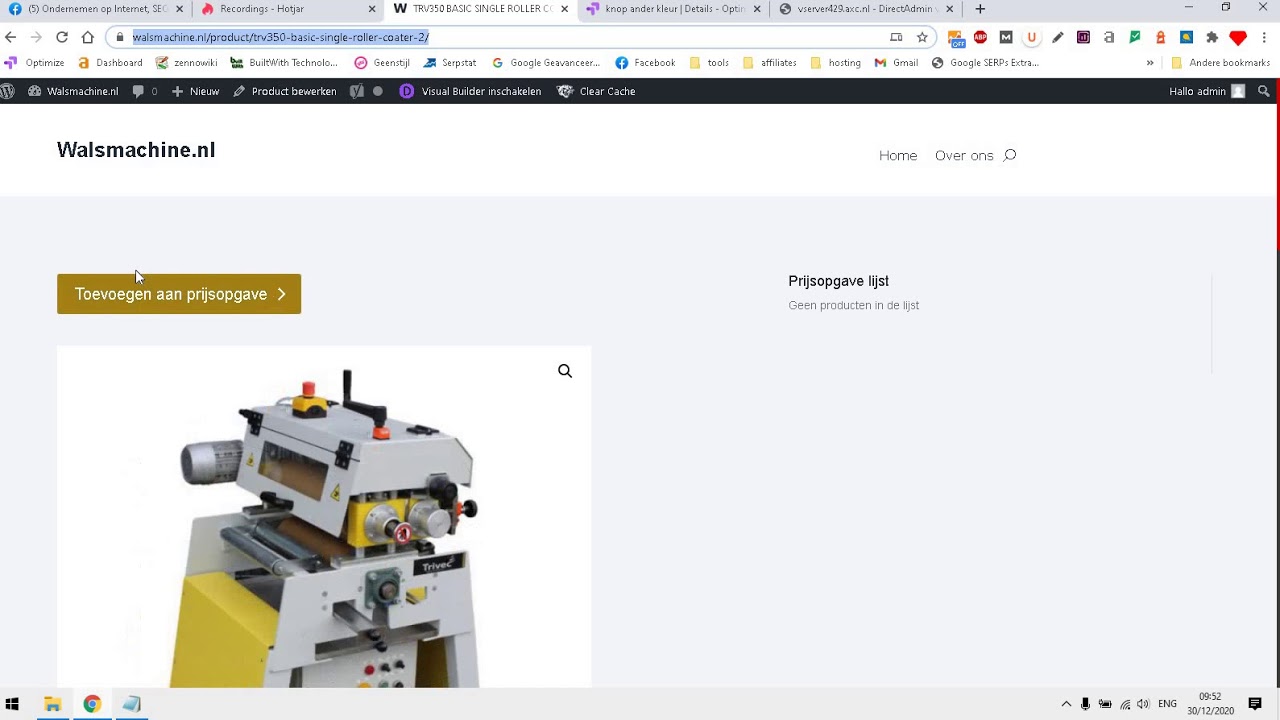Click Clear Cache in admin bar
This screenshot has width=1280, height=720.
597,91
